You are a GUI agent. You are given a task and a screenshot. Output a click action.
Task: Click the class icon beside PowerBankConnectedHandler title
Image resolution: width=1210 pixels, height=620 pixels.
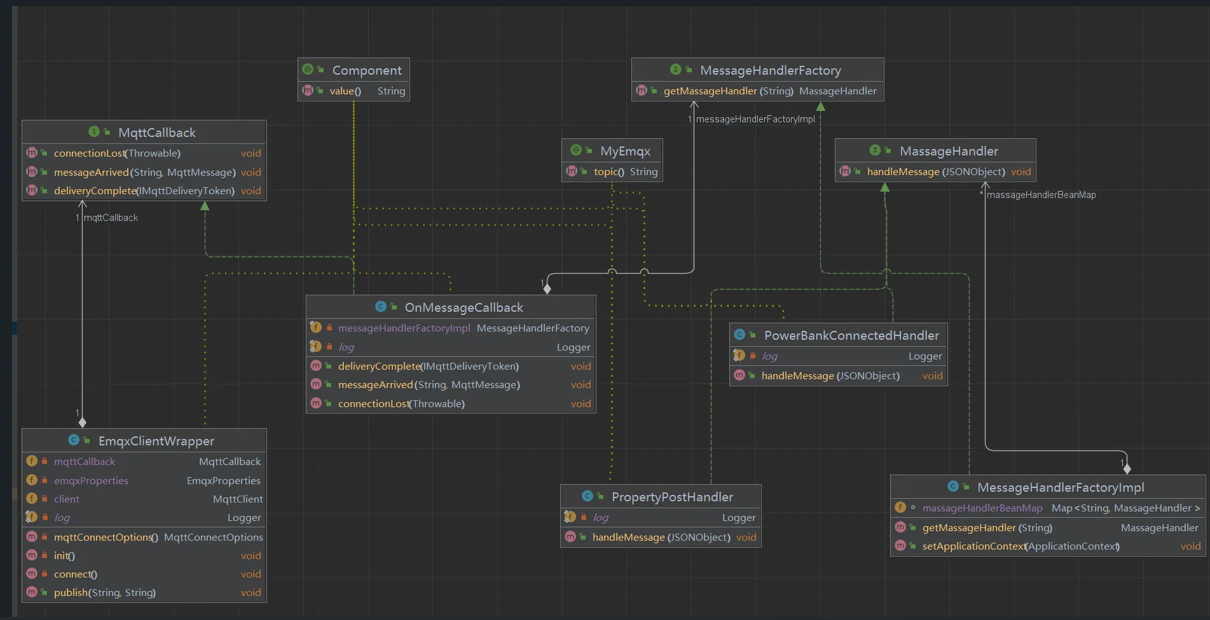(740, 335)
